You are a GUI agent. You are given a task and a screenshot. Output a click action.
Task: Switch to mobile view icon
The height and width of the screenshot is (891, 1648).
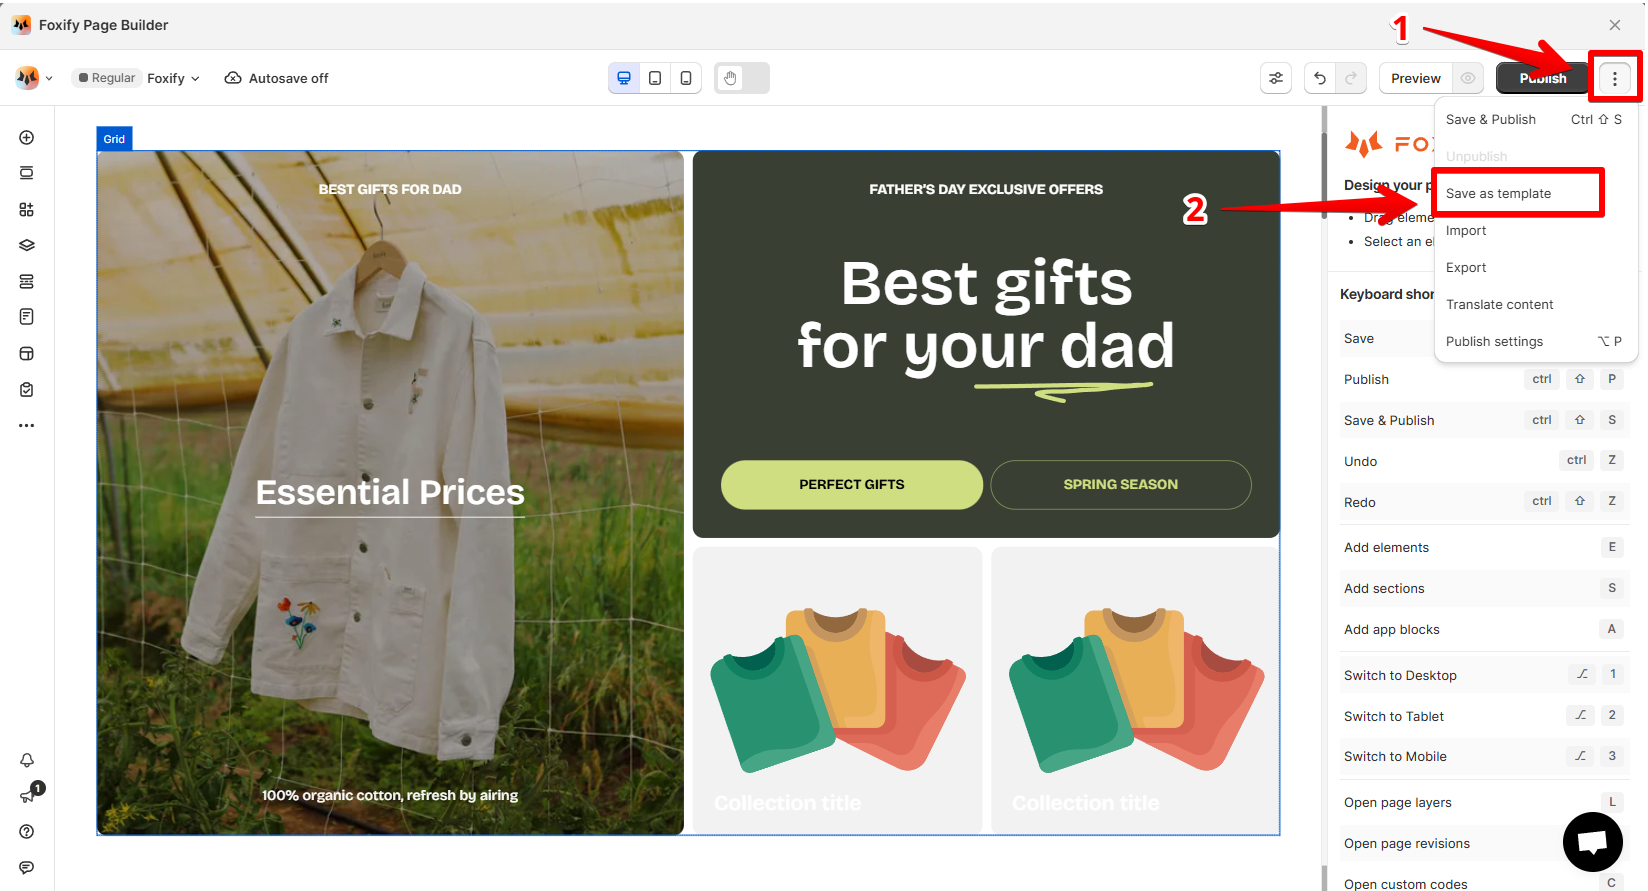click(x=686, y=78)
